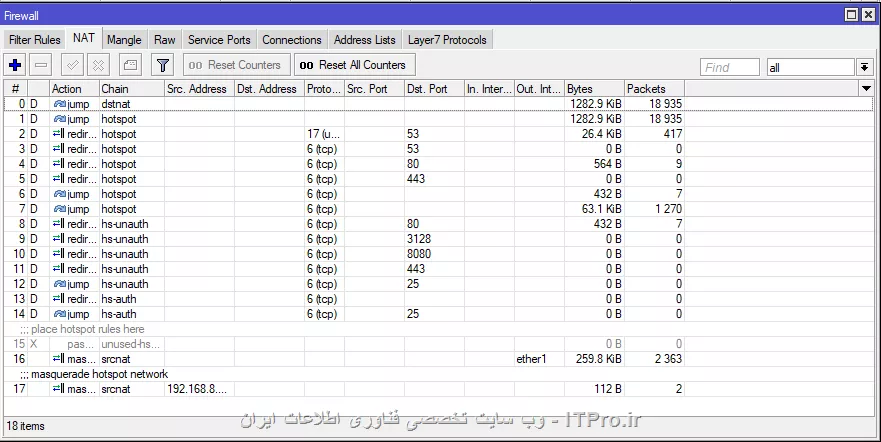
Task: Click the '17 (u...' protocol cell
Action: pyautogui.click(x=324, y=134)
